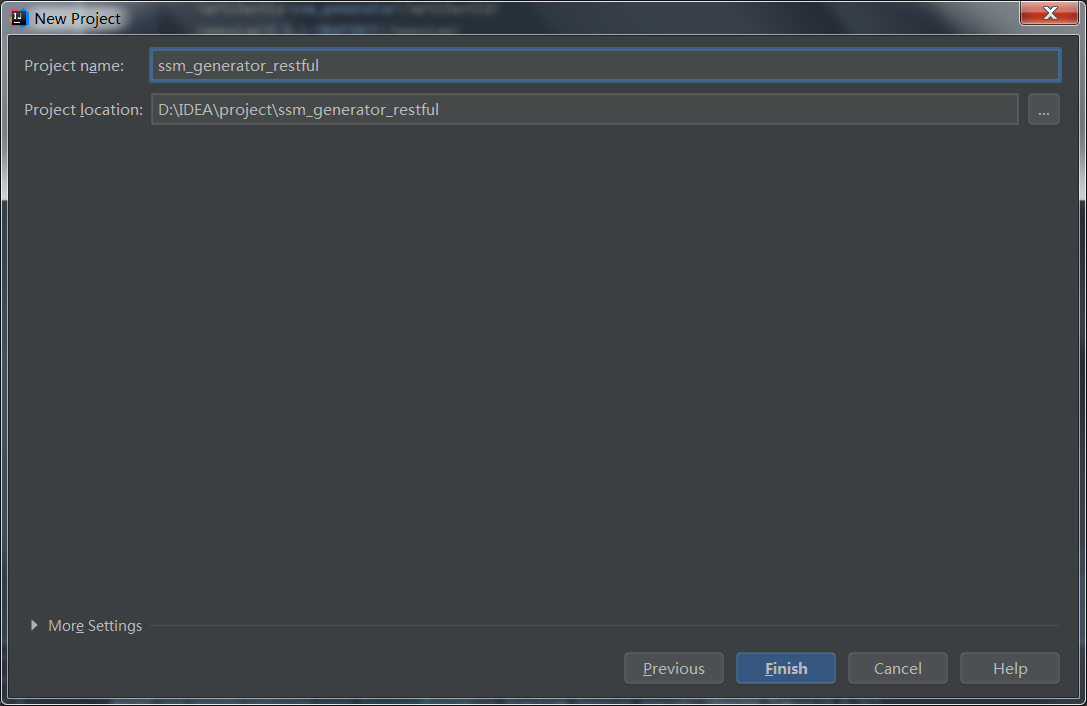This screenshot has height=706, width=1087.
Task: Click the IntelliJ IDEA icon in title bar
Action: pos(19,18)
